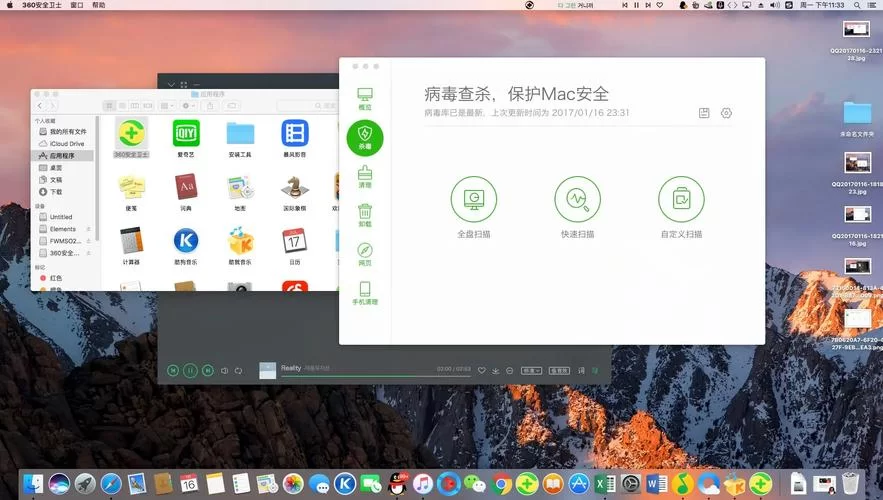Pause playback in the music player
This screenshot has height=500, width=883.
click(190, 370)
